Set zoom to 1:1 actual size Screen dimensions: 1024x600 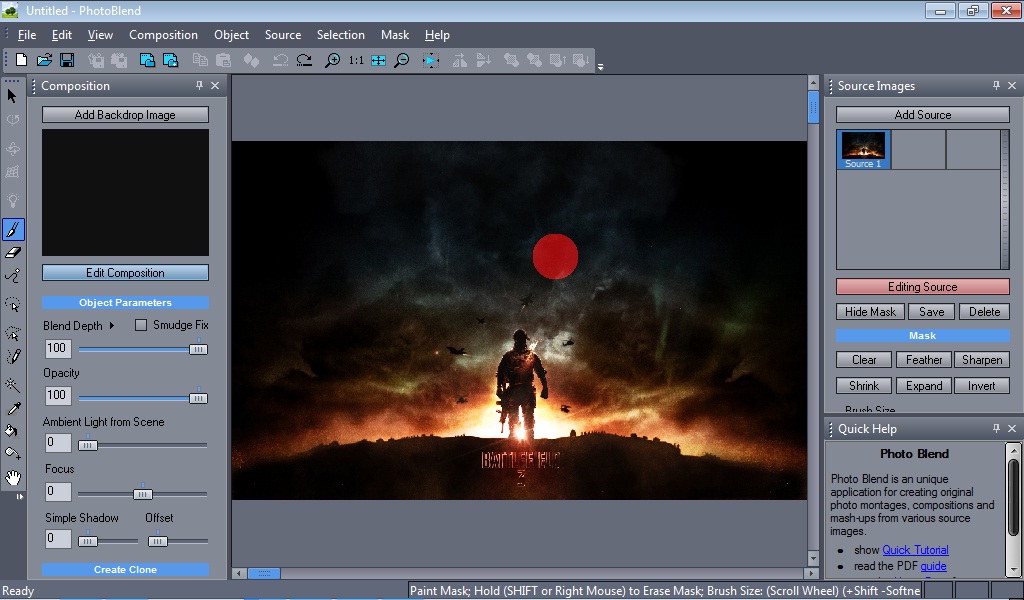pos(356,60)
